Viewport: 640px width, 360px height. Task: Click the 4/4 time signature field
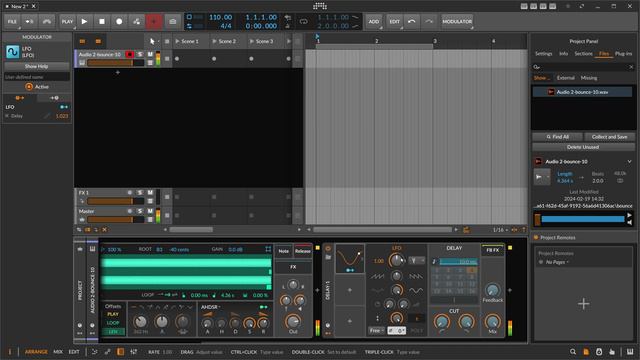226,26
